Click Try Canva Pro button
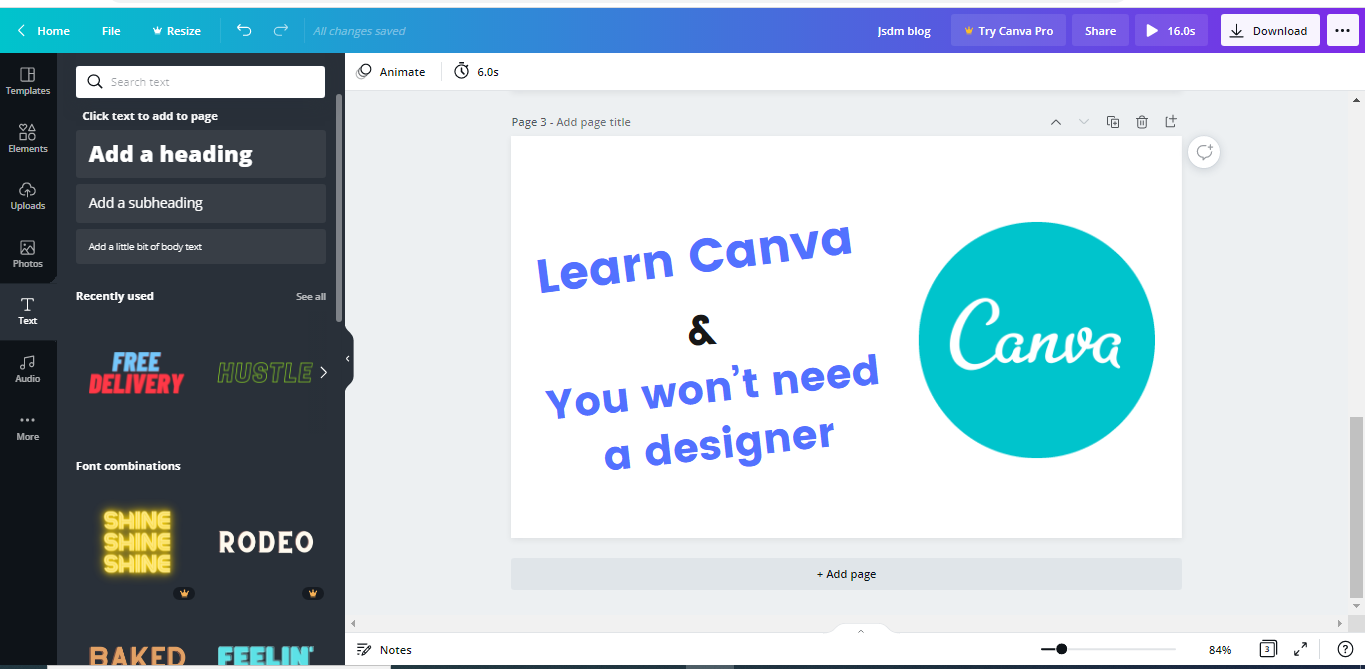This screenshot has width=1365, height=669. coord(1008,31)
